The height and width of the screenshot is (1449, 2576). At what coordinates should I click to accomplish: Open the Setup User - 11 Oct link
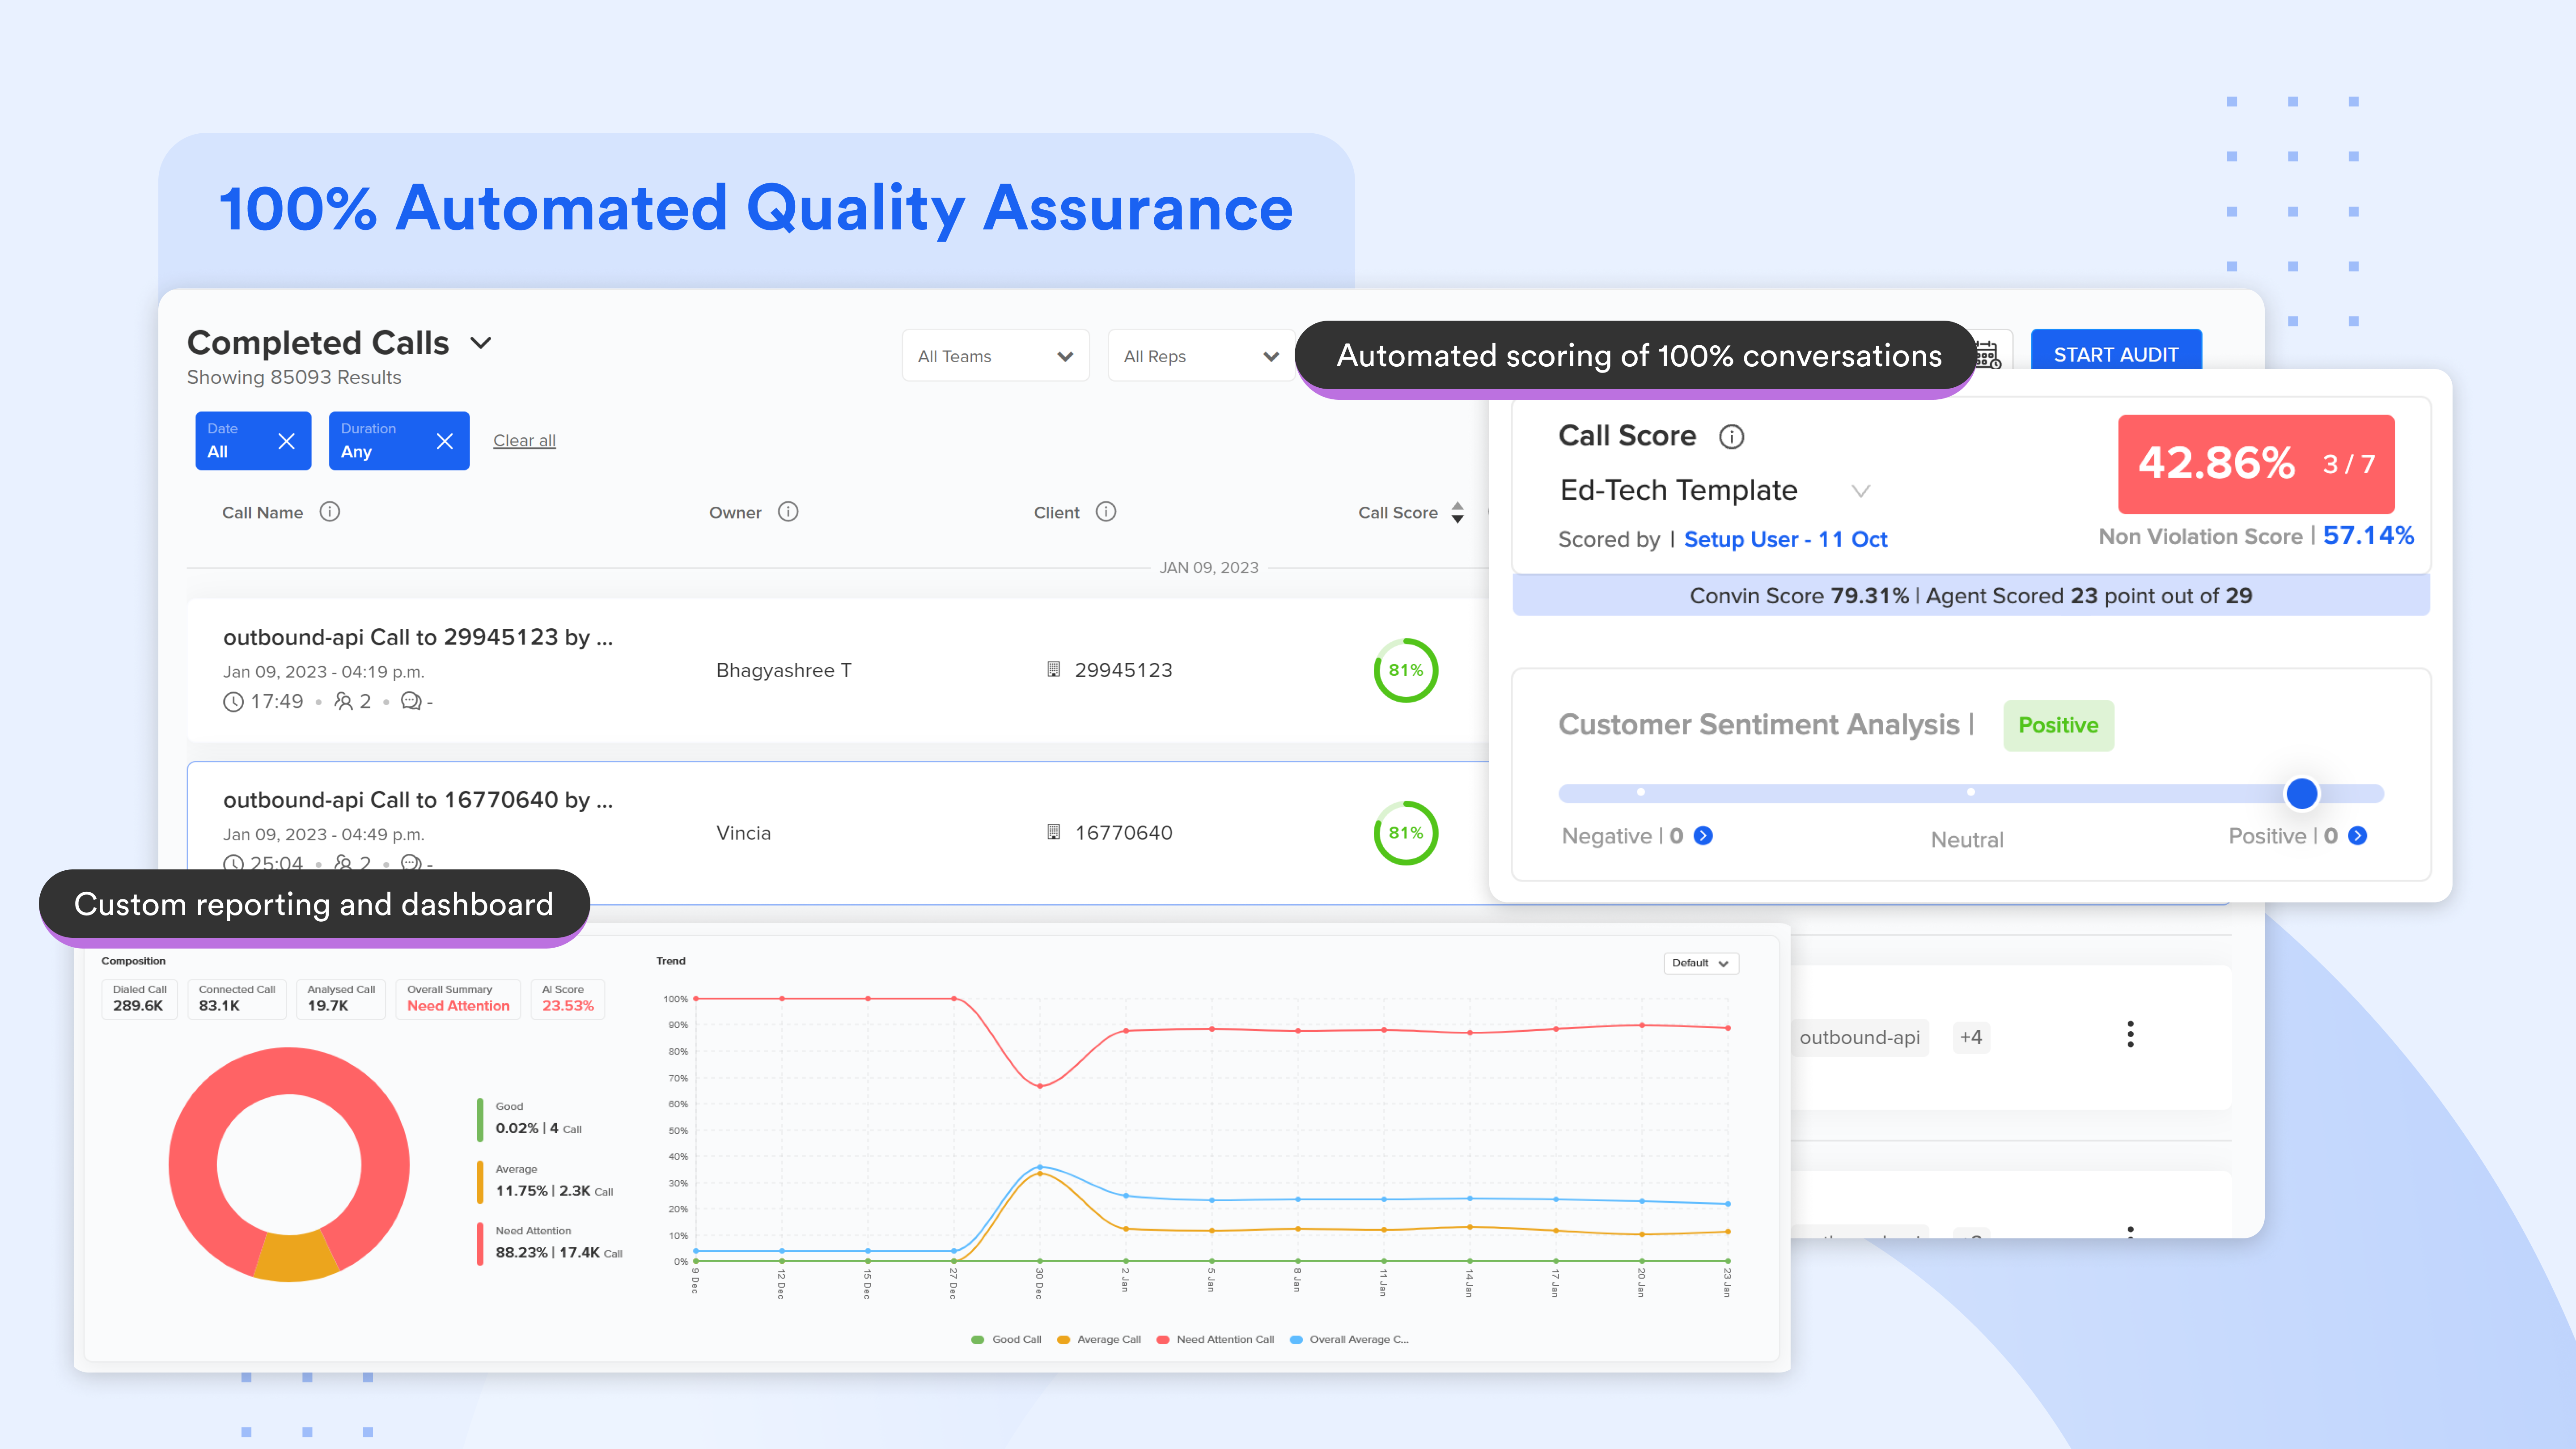coord(1785,539)
